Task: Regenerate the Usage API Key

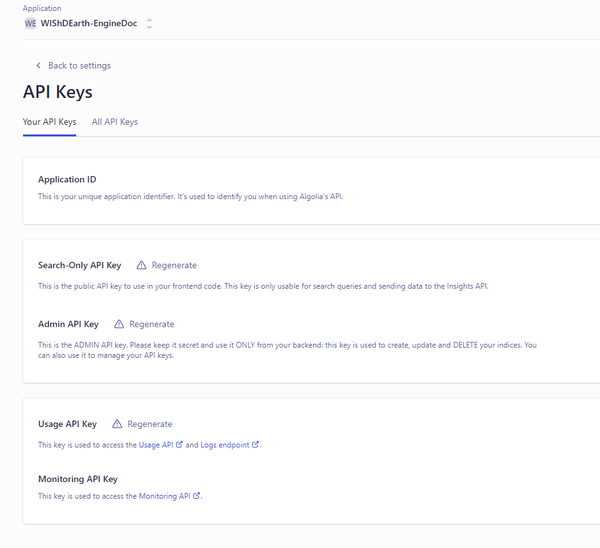Action: click(150, 424)
